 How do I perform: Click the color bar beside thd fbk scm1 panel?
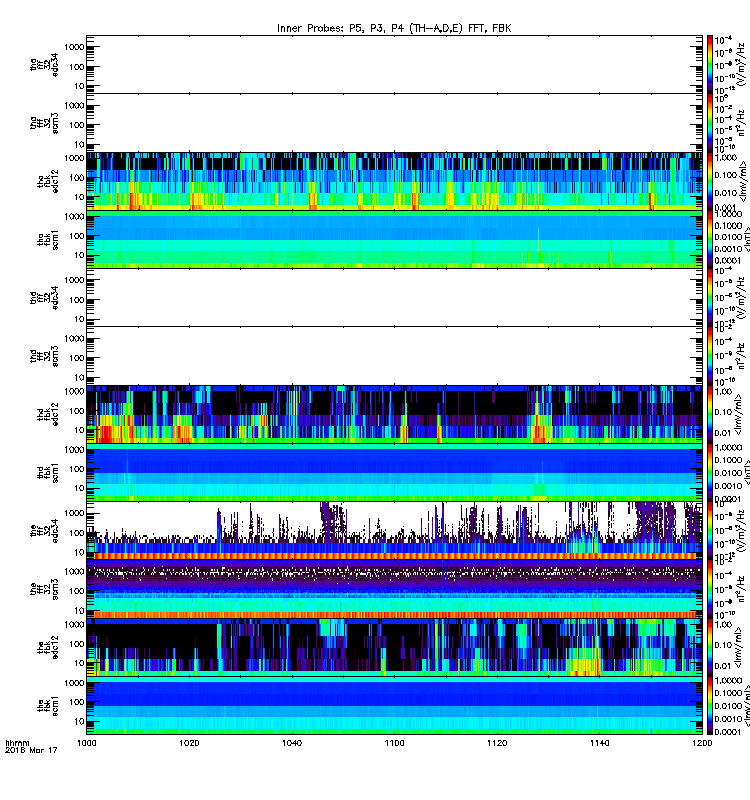710,472
